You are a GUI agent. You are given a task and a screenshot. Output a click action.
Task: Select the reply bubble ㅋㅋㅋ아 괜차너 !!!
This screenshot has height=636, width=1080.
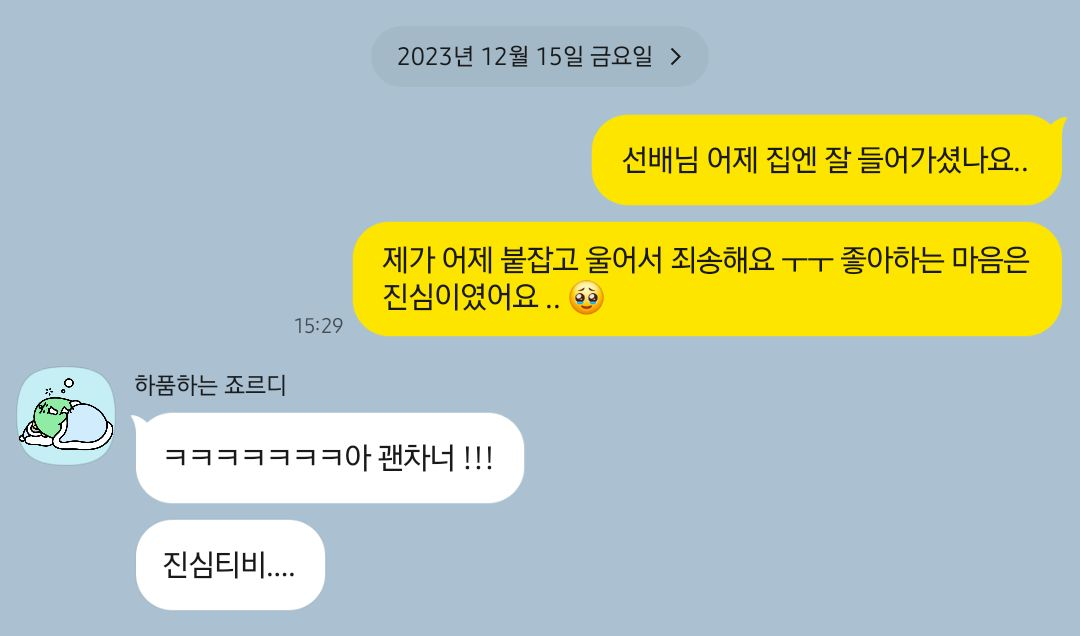click(330, 458)
